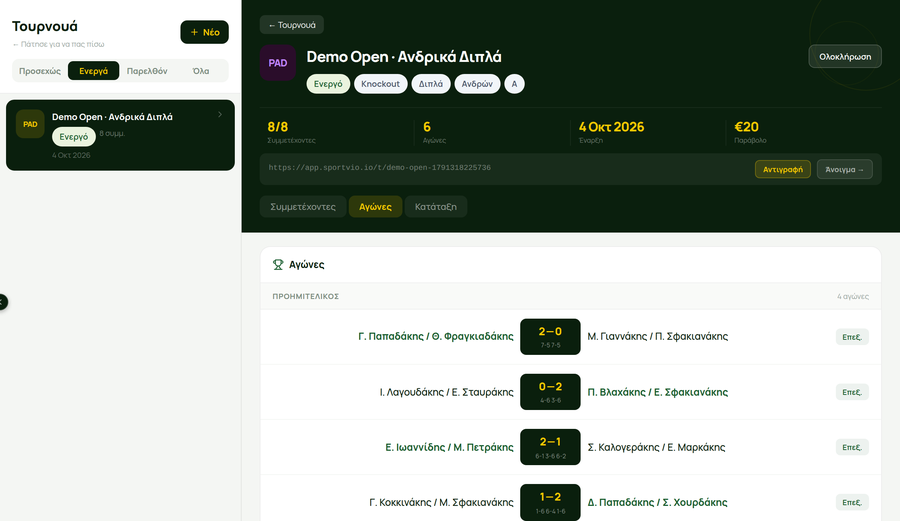Viewport: 900px width, 521px height.
Task: Edit the Κοκκινάκης / Σφακιανάκης match
Action: click(x=852, y=502)
